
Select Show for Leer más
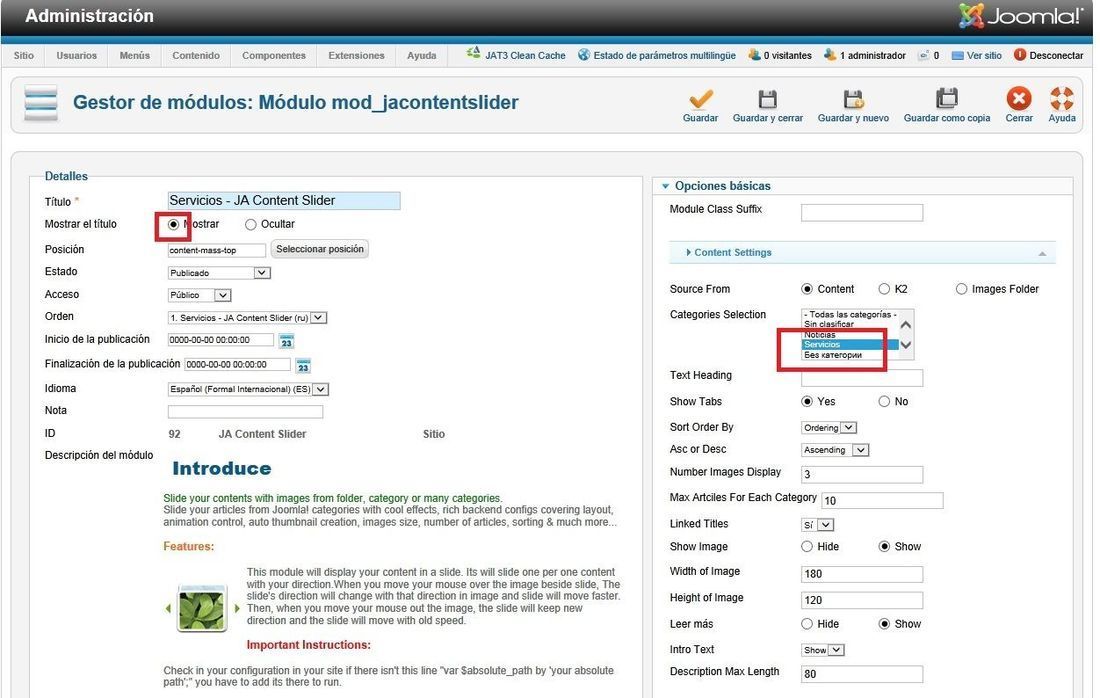[x=884, y=624]
